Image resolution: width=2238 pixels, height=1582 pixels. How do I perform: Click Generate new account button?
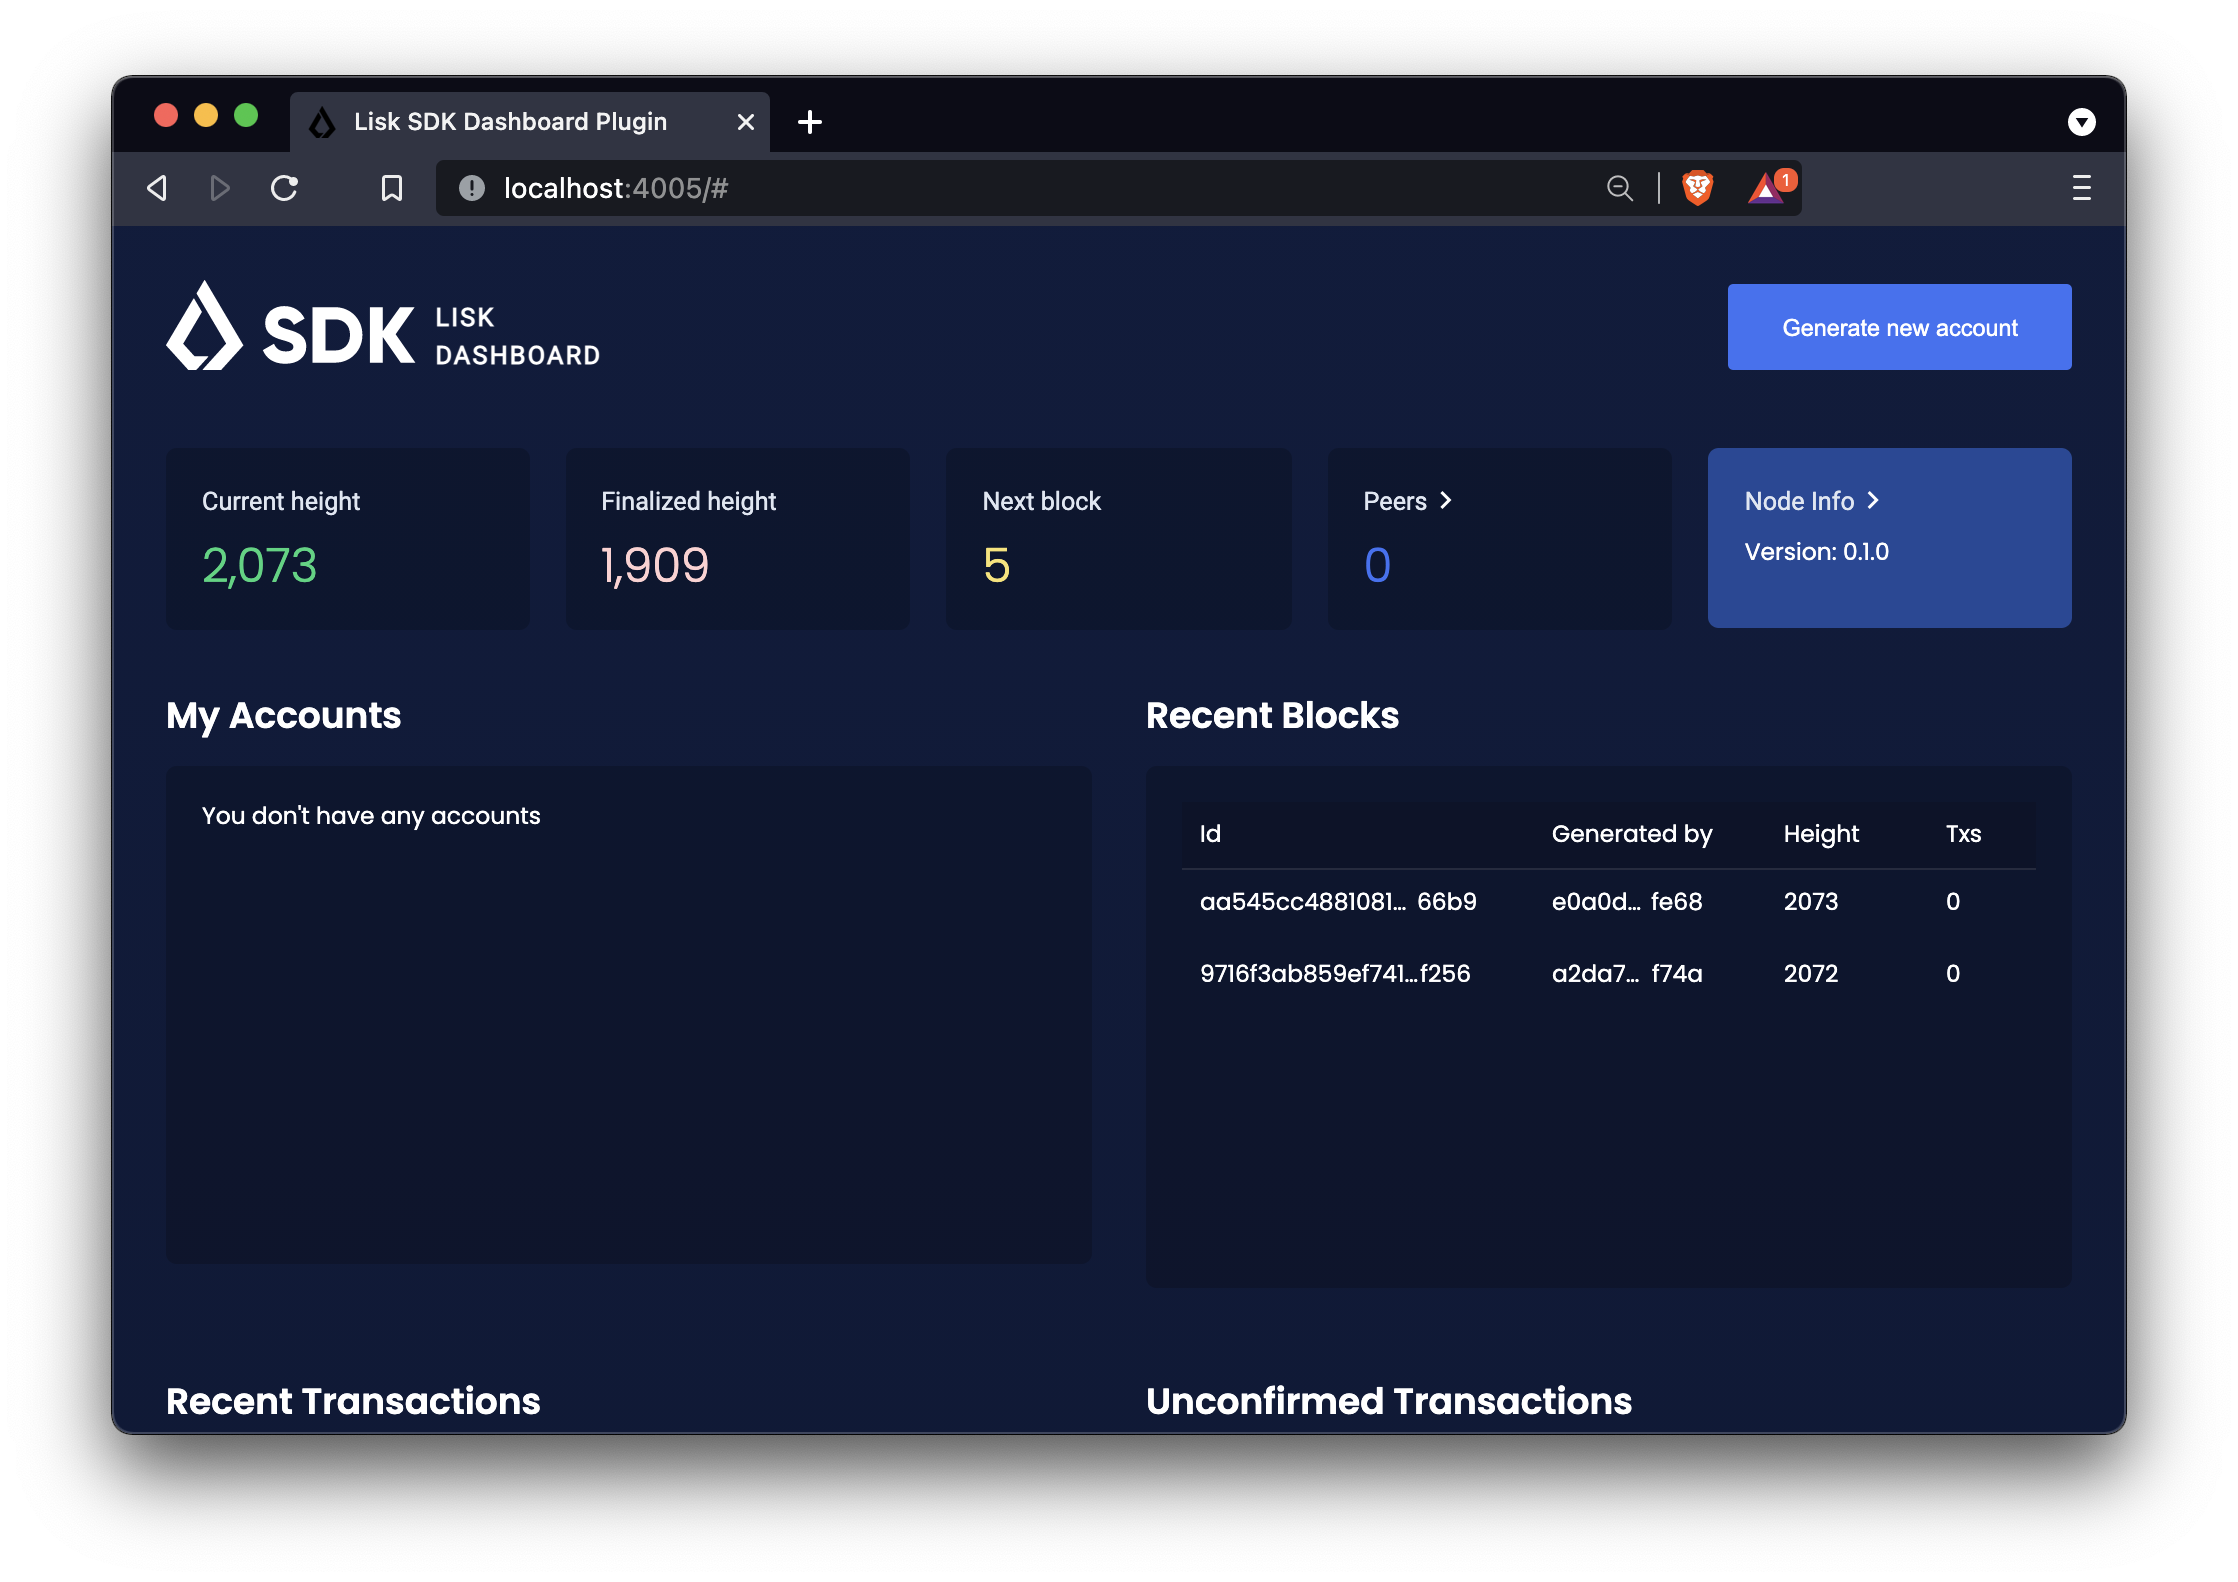pos(1899,327)
